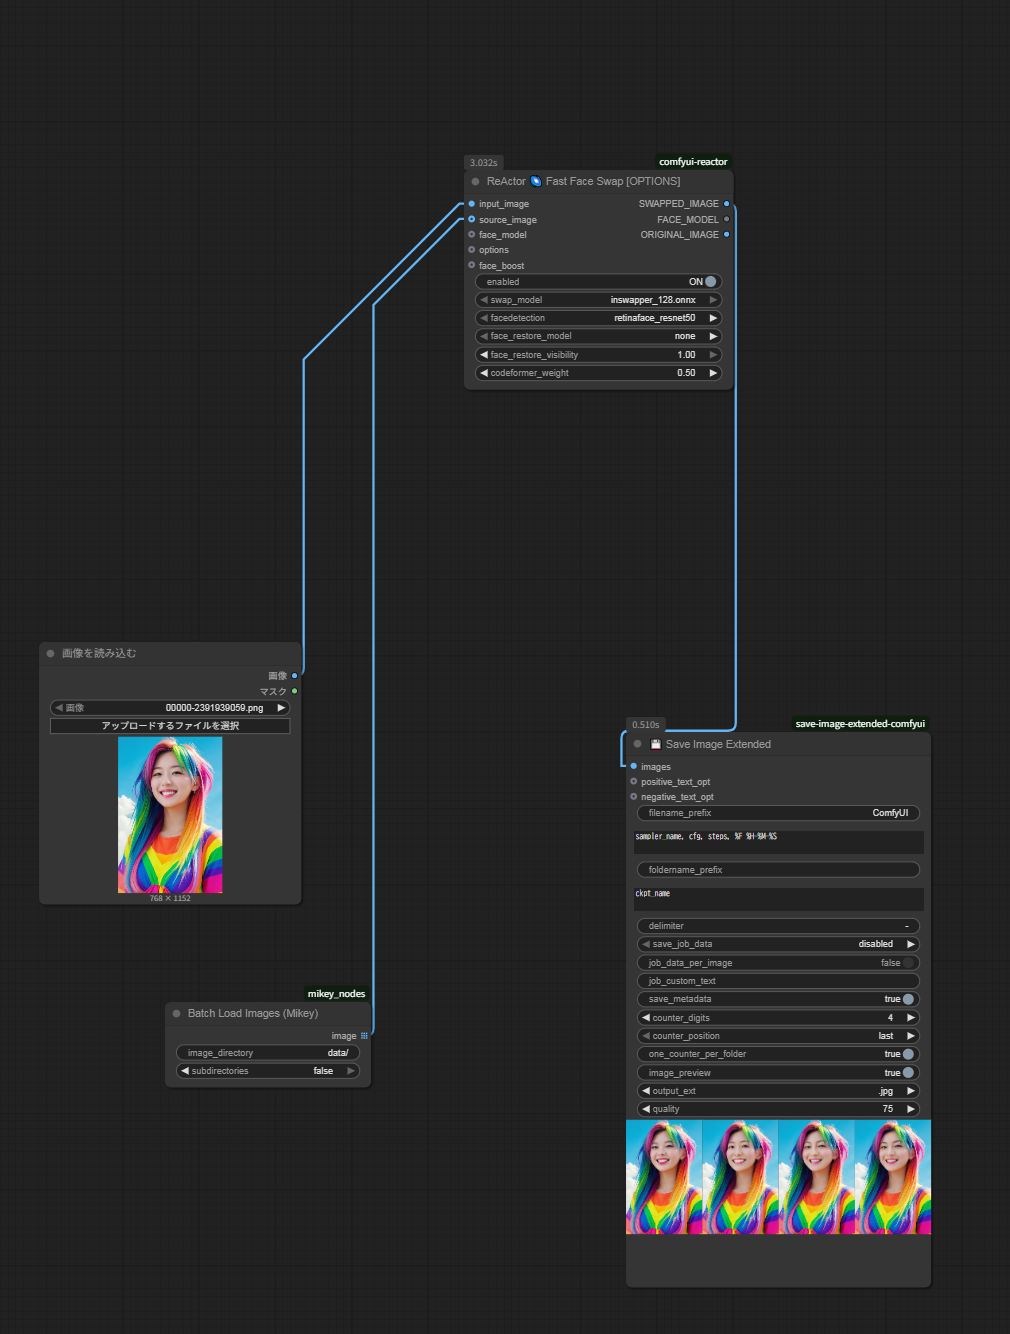Next save_job_data option arrow
The height and width of the screenshot is (1334, 1010).
point(911,944)
